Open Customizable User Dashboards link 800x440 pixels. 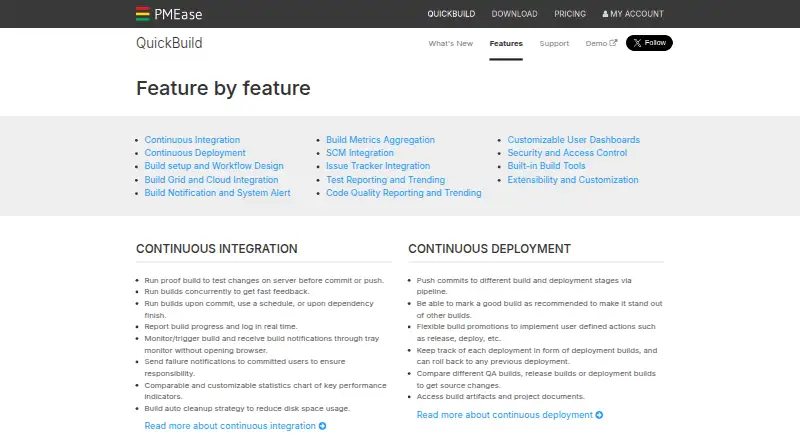(573, 139)
